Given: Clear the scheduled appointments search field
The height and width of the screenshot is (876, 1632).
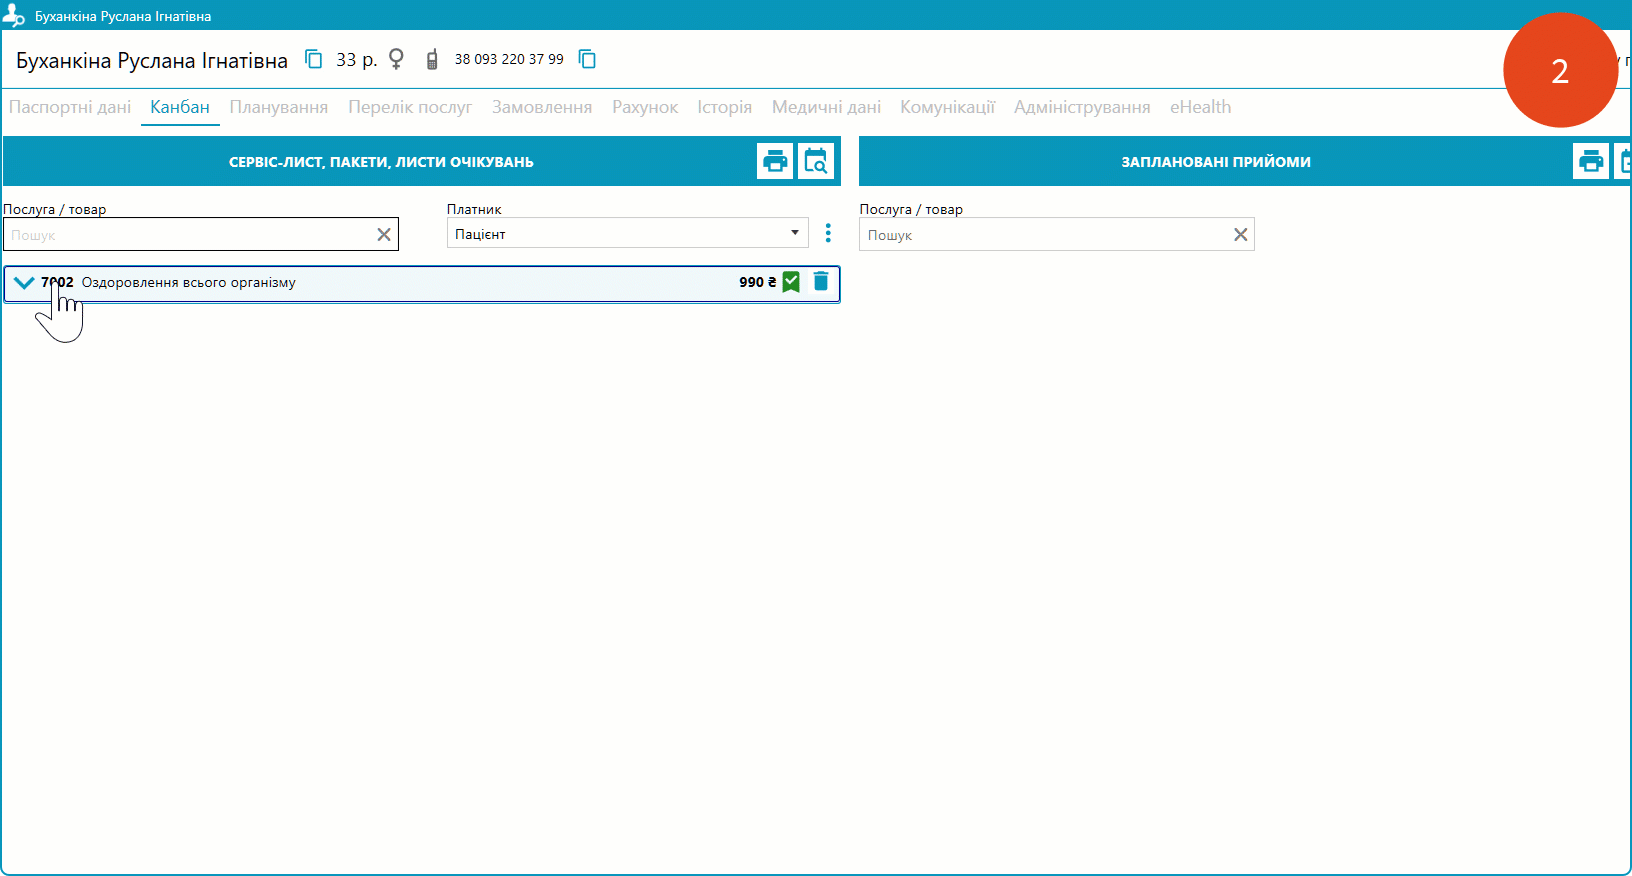Looking at the screenshot, I should (1240, 235).
